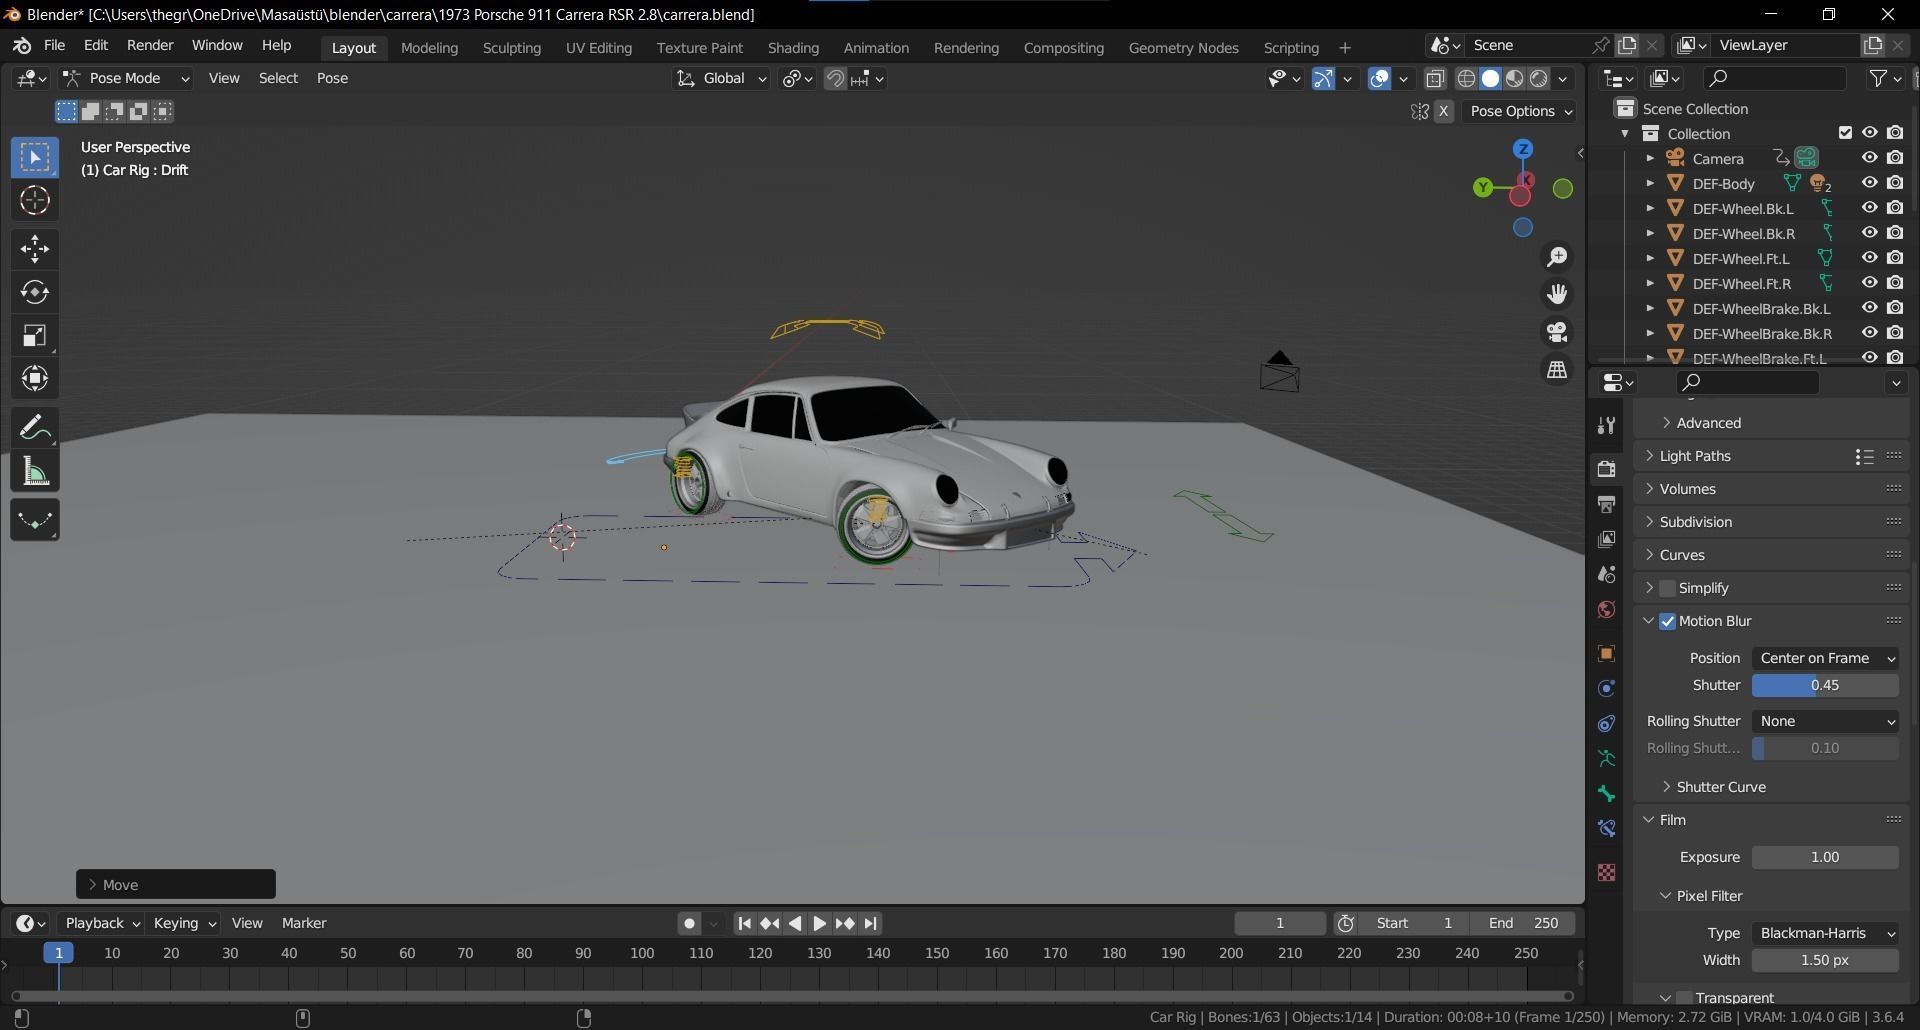The height and width of the screenshot is (1030, 1920).
Task: Open the Rolling Shutter dropdown
Action: [1825, 721]
